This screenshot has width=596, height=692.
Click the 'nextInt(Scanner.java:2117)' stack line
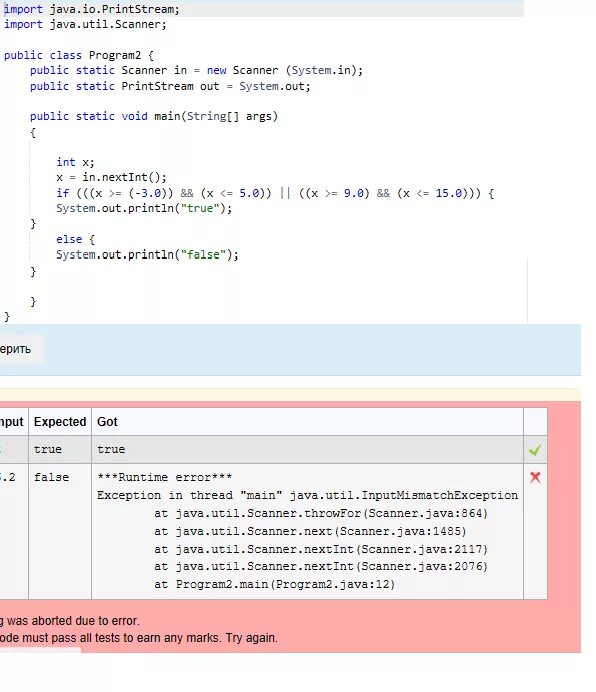[321, 549]
